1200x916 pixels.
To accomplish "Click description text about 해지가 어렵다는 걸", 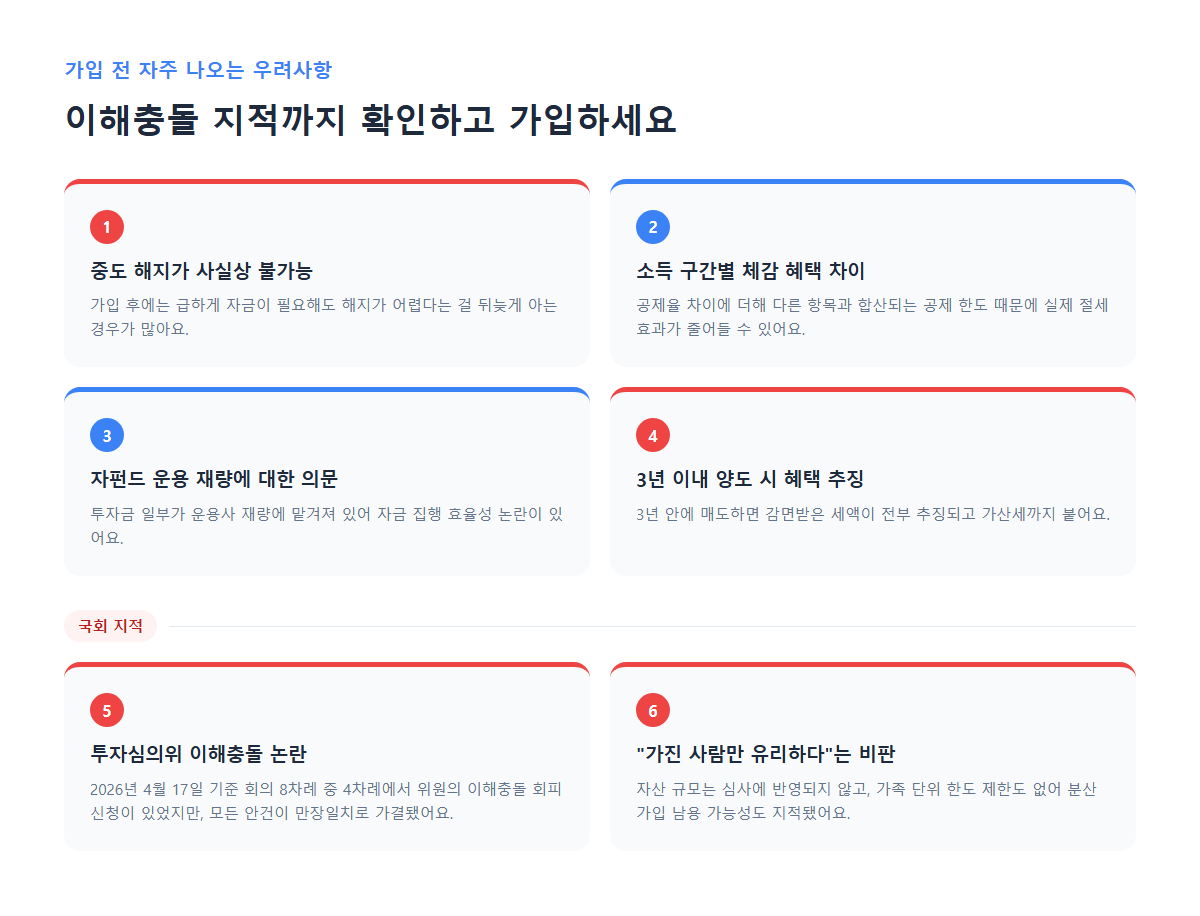I will pos(324,316).
